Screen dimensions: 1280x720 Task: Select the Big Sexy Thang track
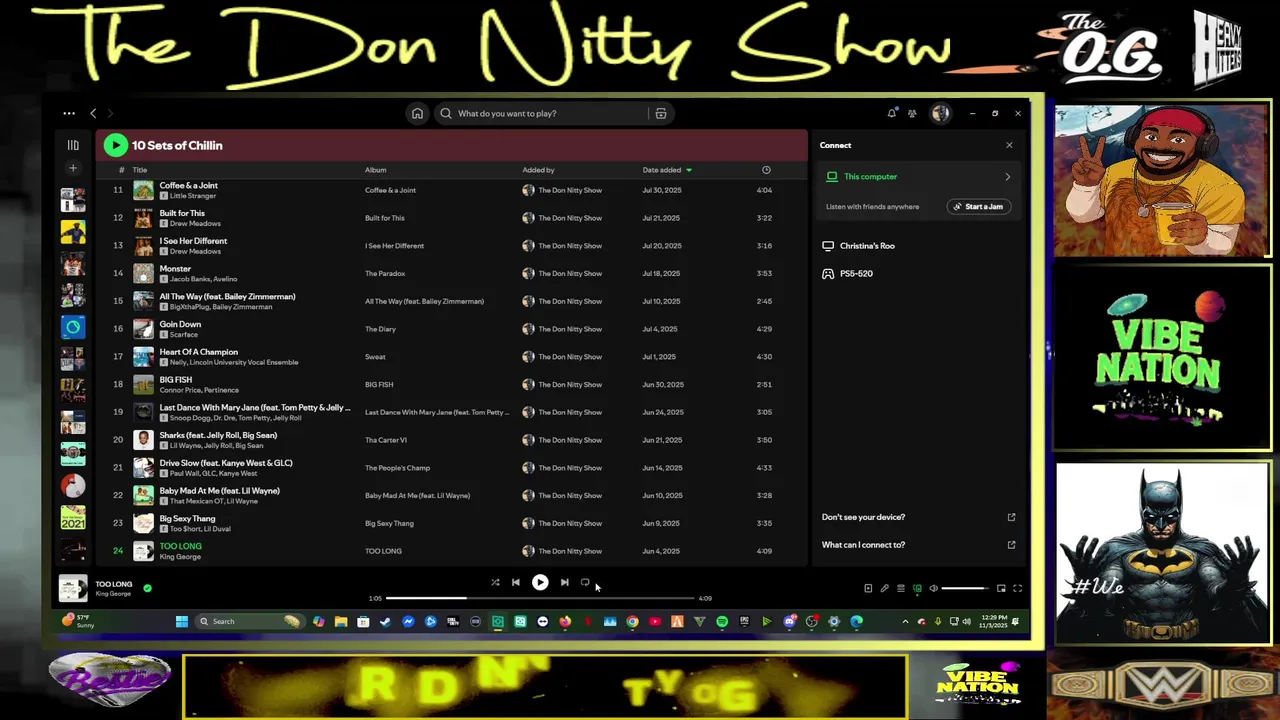point(187,518)
